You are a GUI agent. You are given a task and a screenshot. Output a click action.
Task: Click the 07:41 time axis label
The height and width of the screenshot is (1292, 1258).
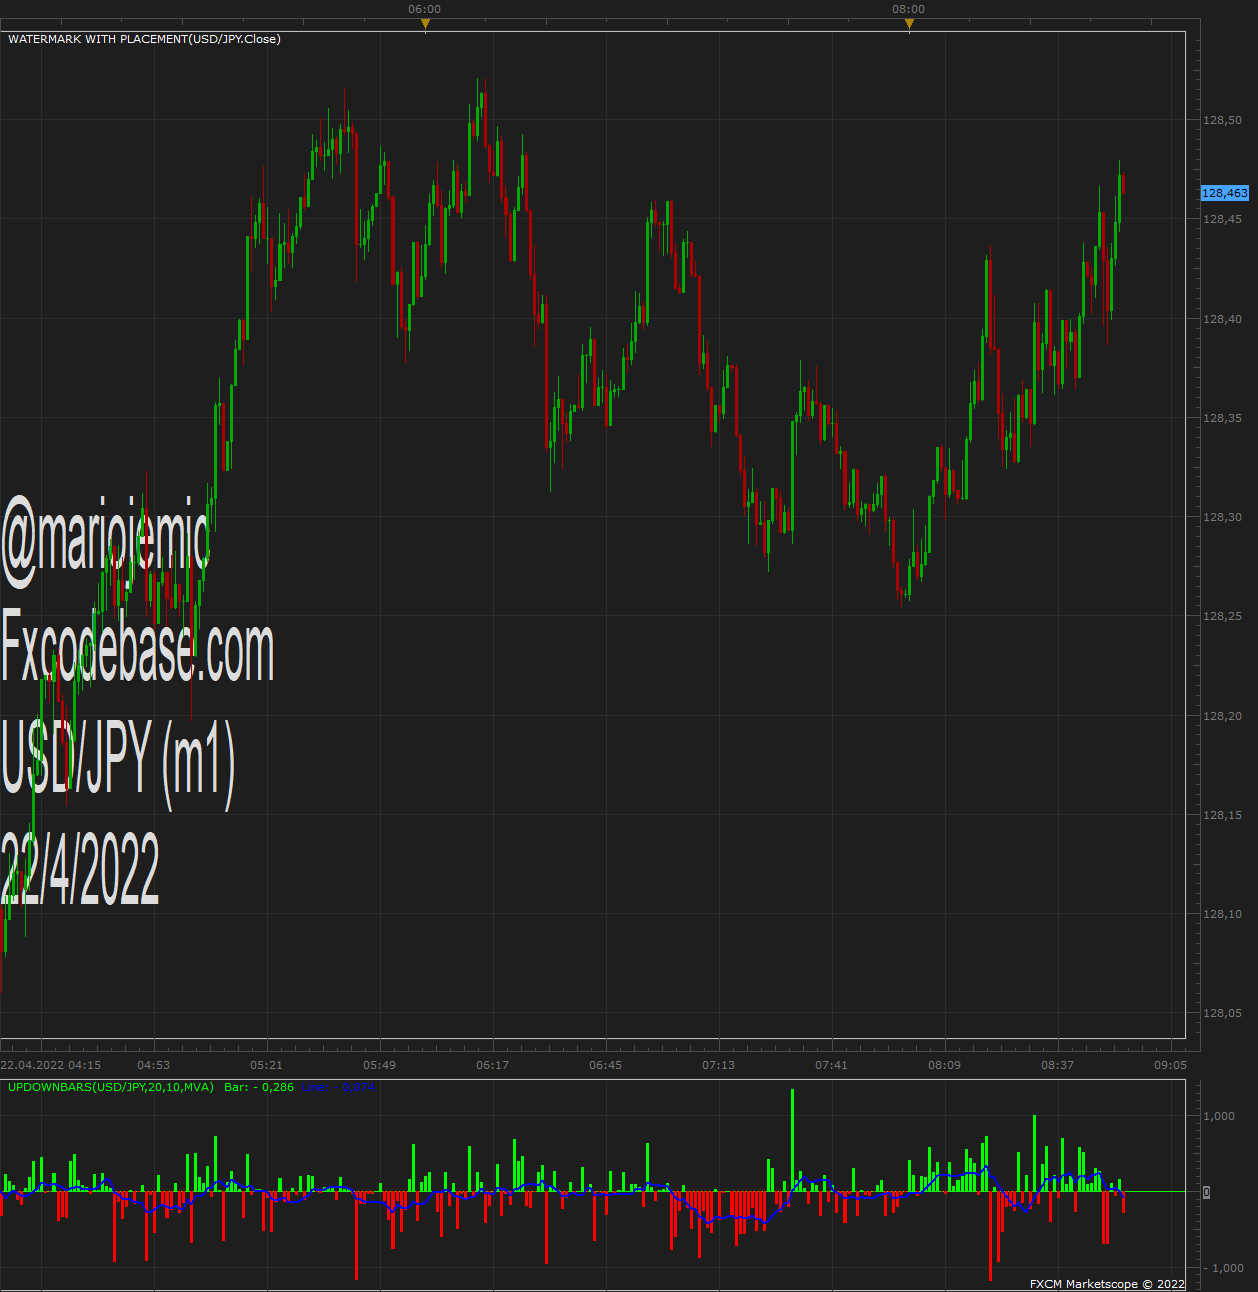[x=831, y=1065]
